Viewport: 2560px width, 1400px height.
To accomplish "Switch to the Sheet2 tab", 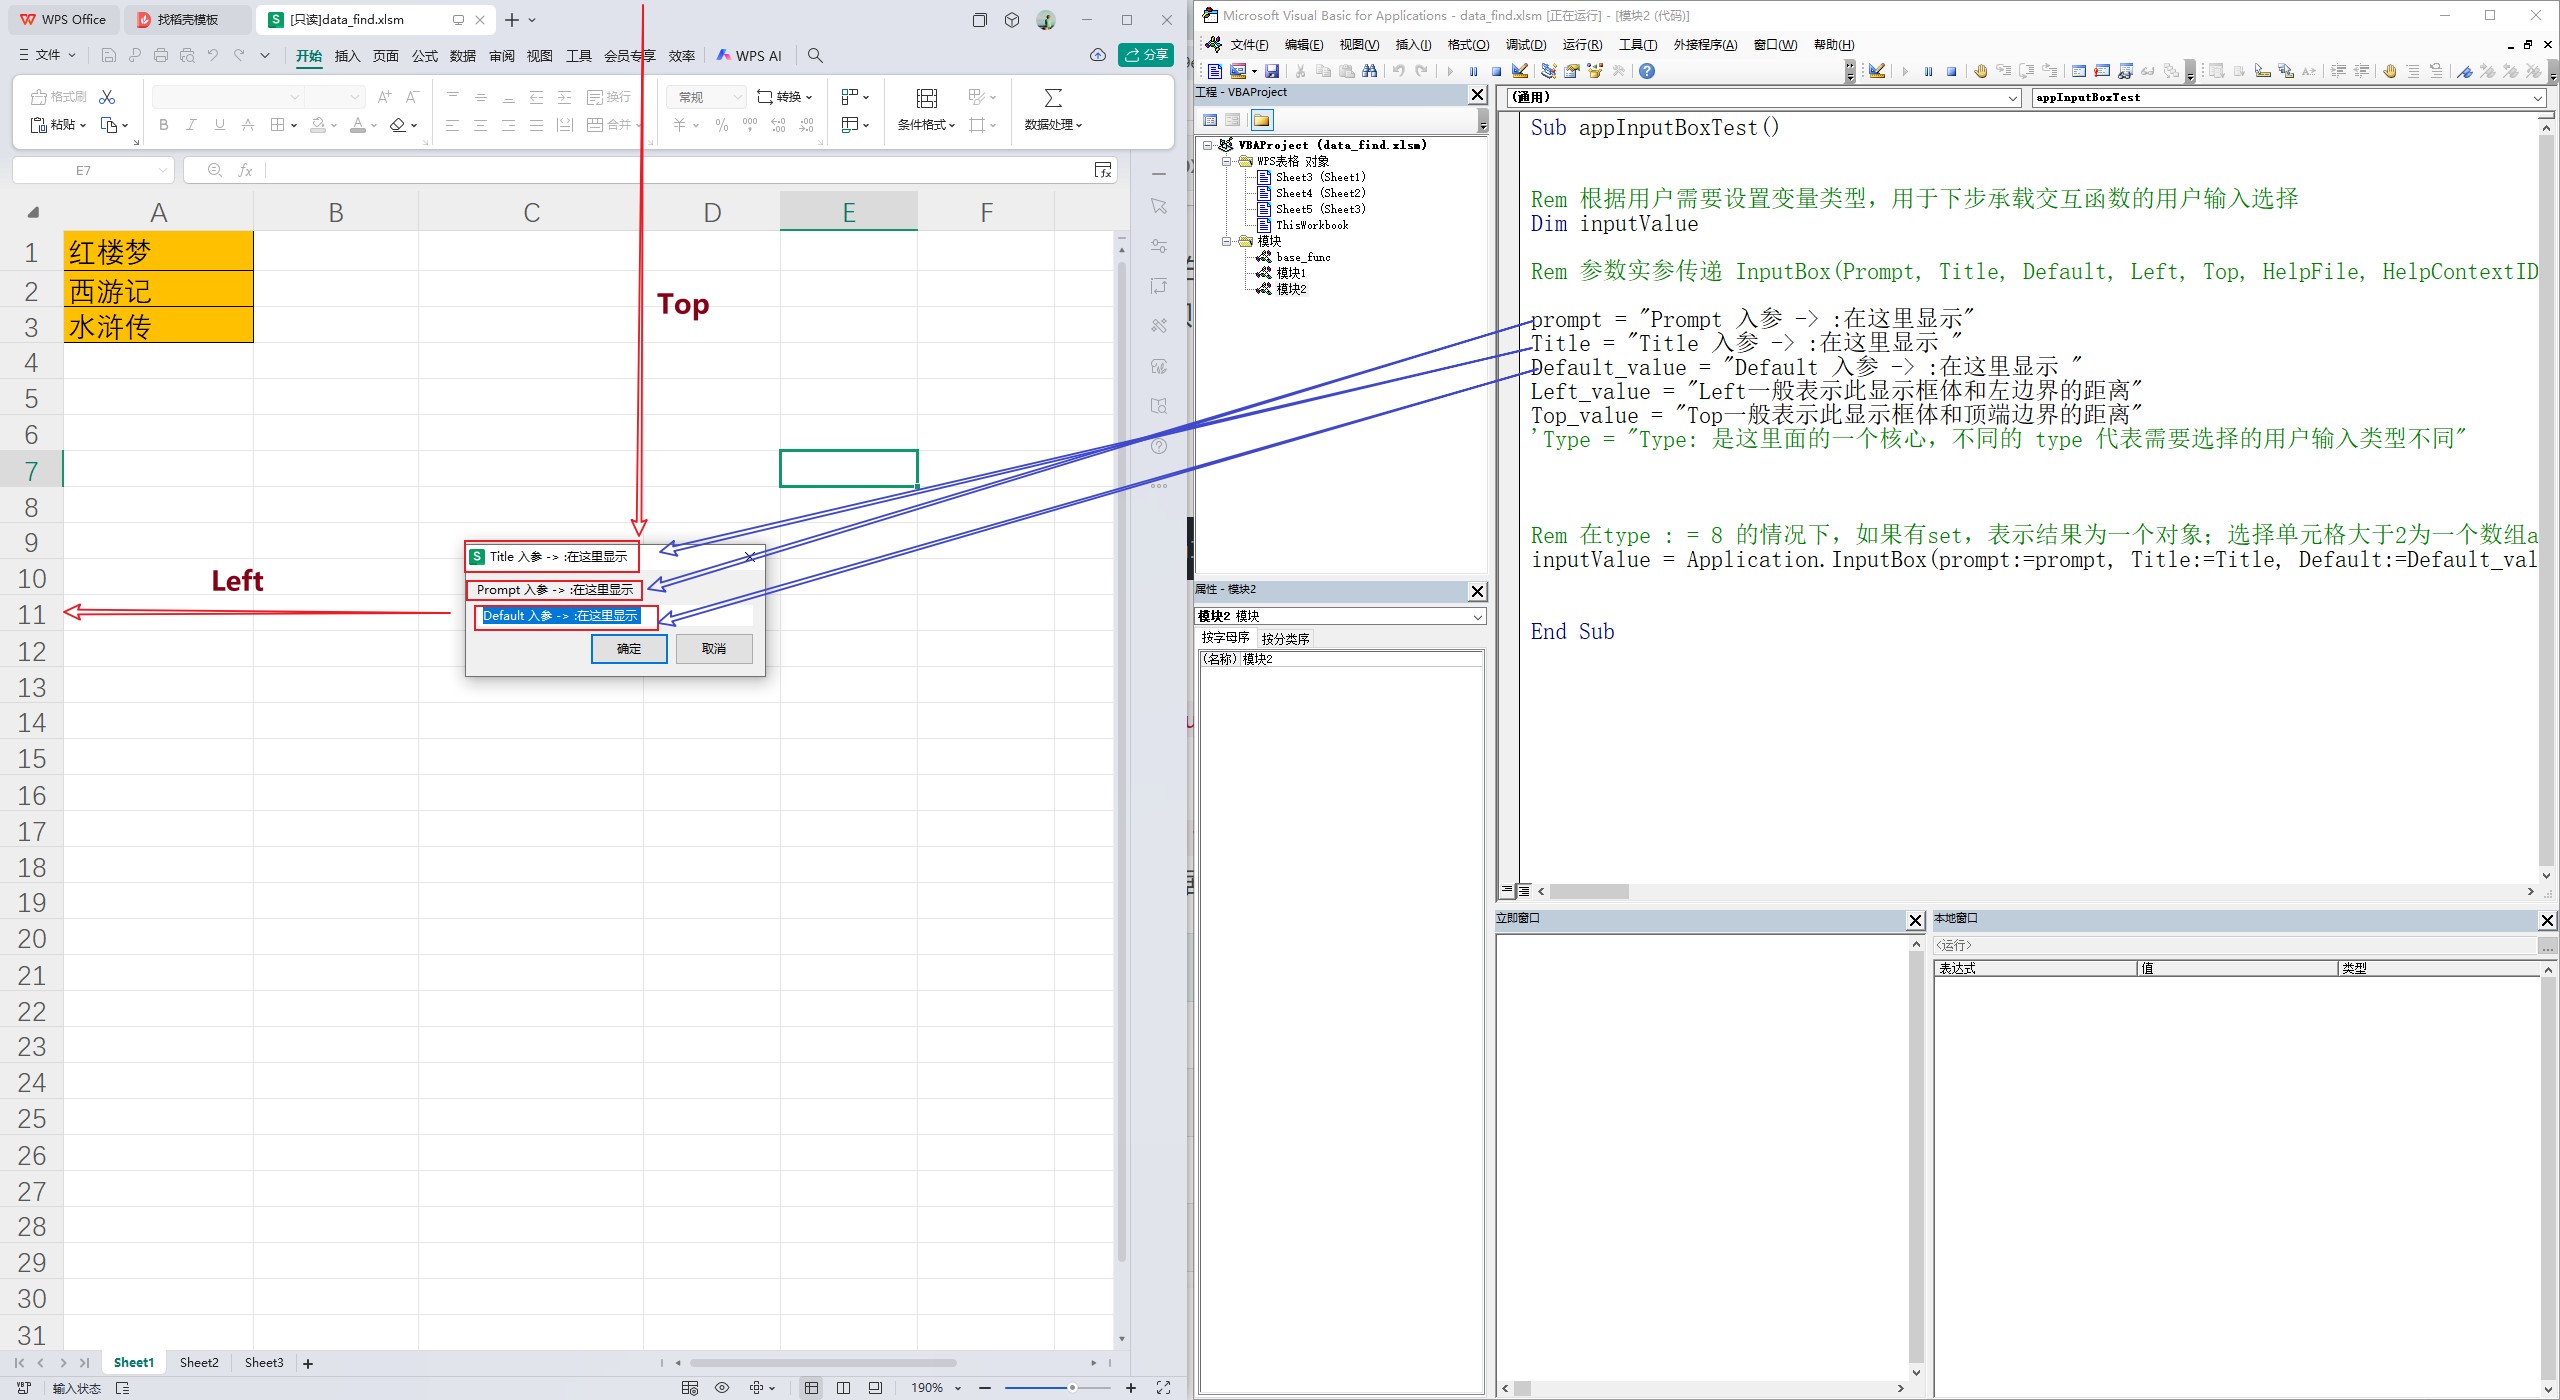I will click(199, 1363).
